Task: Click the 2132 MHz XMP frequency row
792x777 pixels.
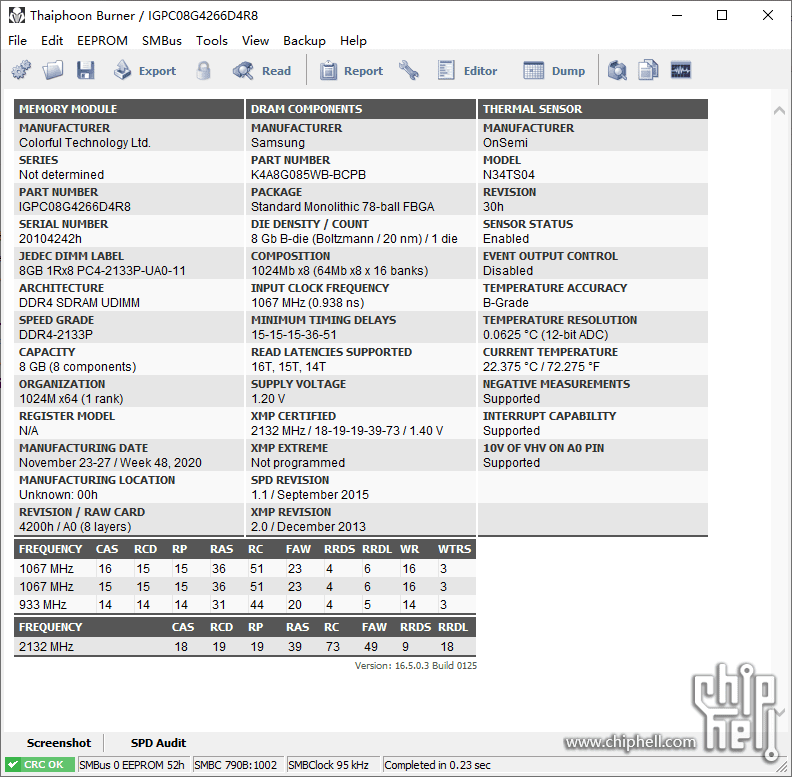Action: (245, 647)
